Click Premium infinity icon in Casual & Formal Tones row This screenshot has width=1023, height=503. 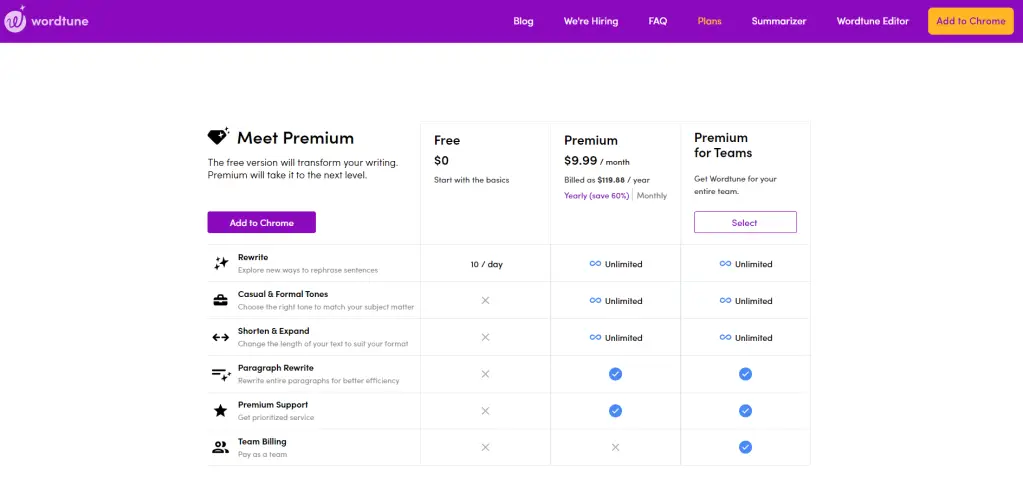(595, 300)
